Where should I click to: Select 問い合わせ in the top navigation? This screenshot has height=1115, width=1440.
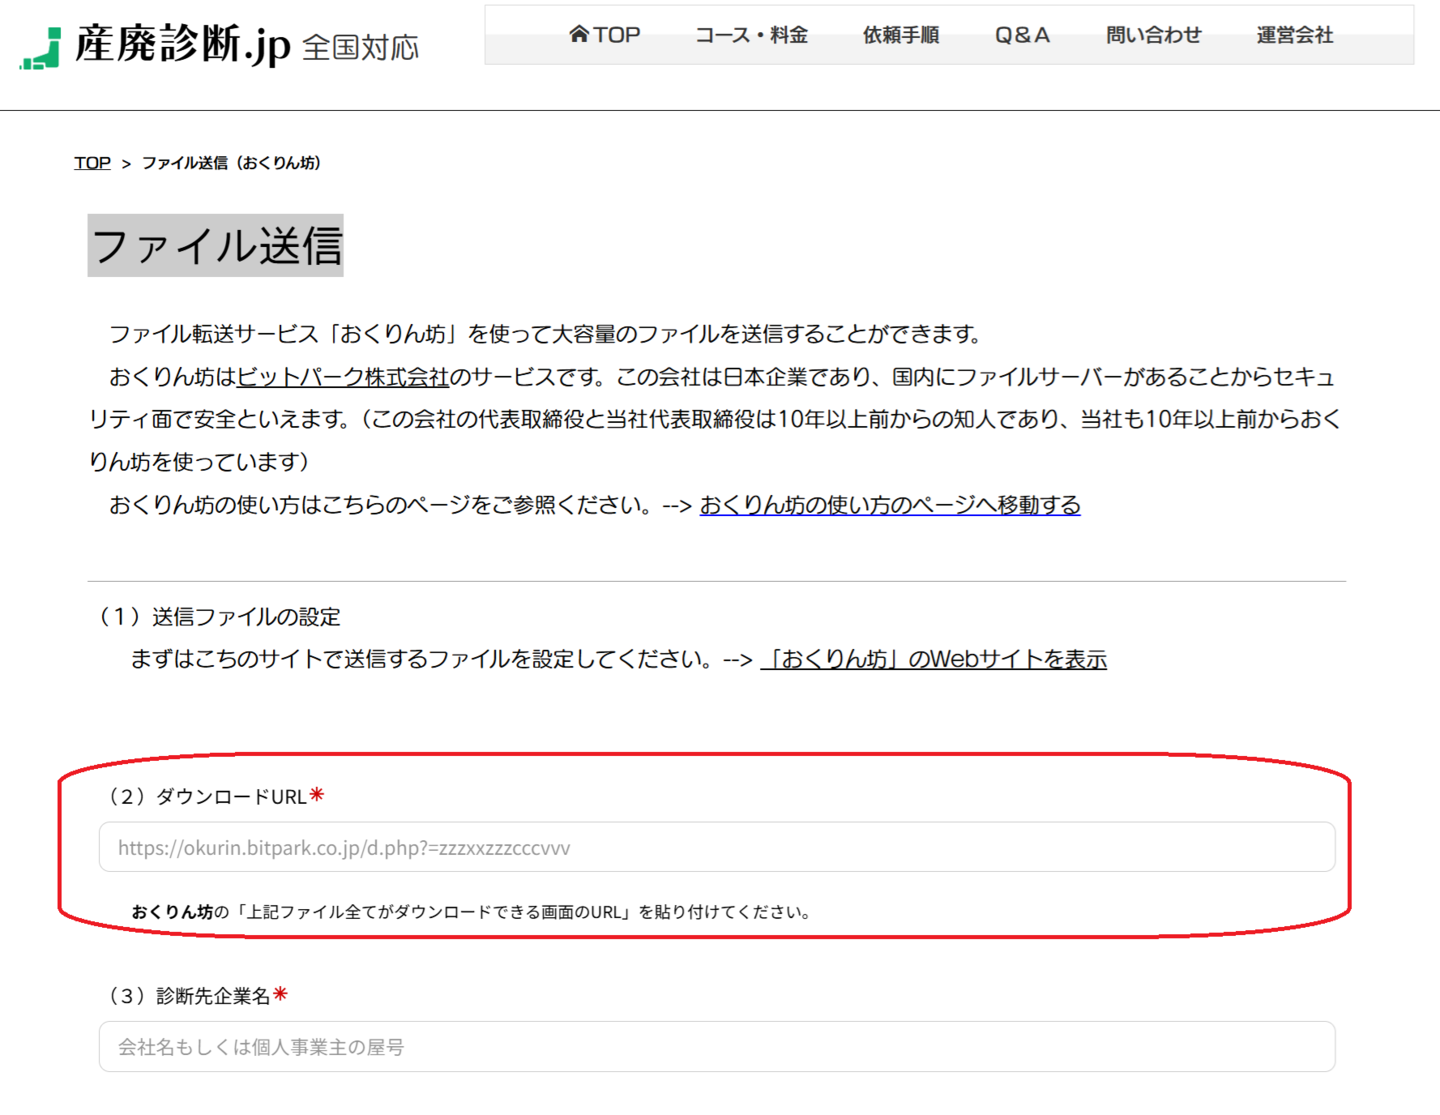coord(1153,35)
